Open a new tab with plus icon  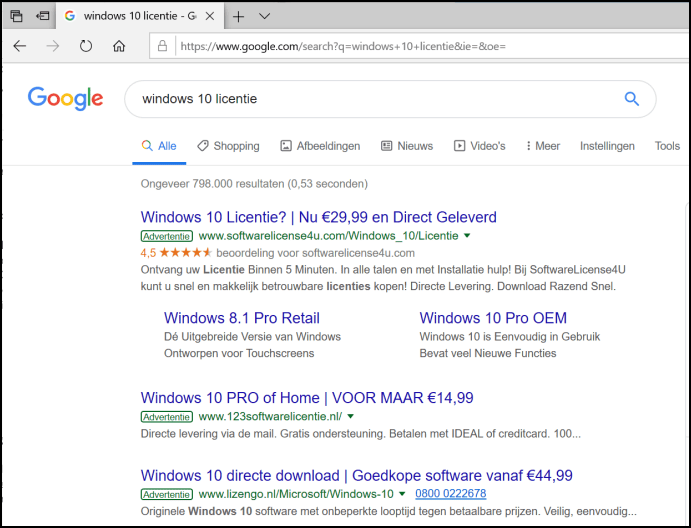(238, 17)
